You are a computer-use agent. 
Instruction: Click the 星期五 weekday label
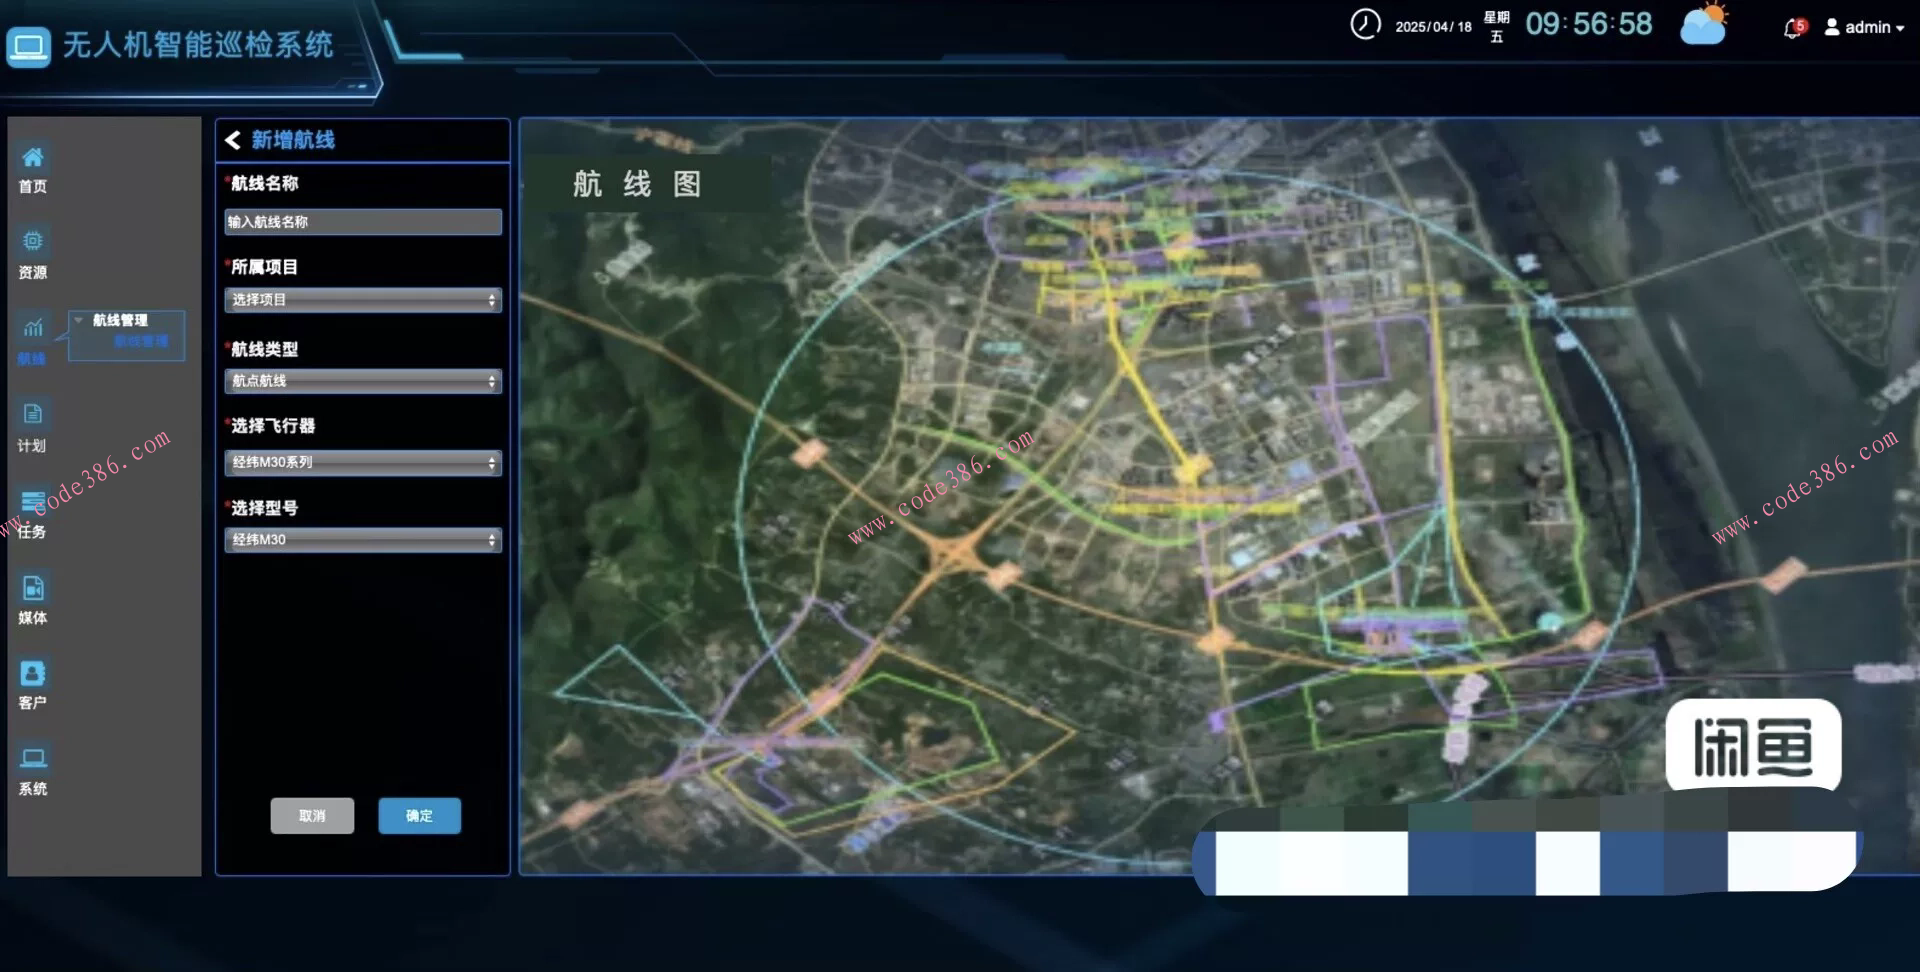coord(1496,27)
